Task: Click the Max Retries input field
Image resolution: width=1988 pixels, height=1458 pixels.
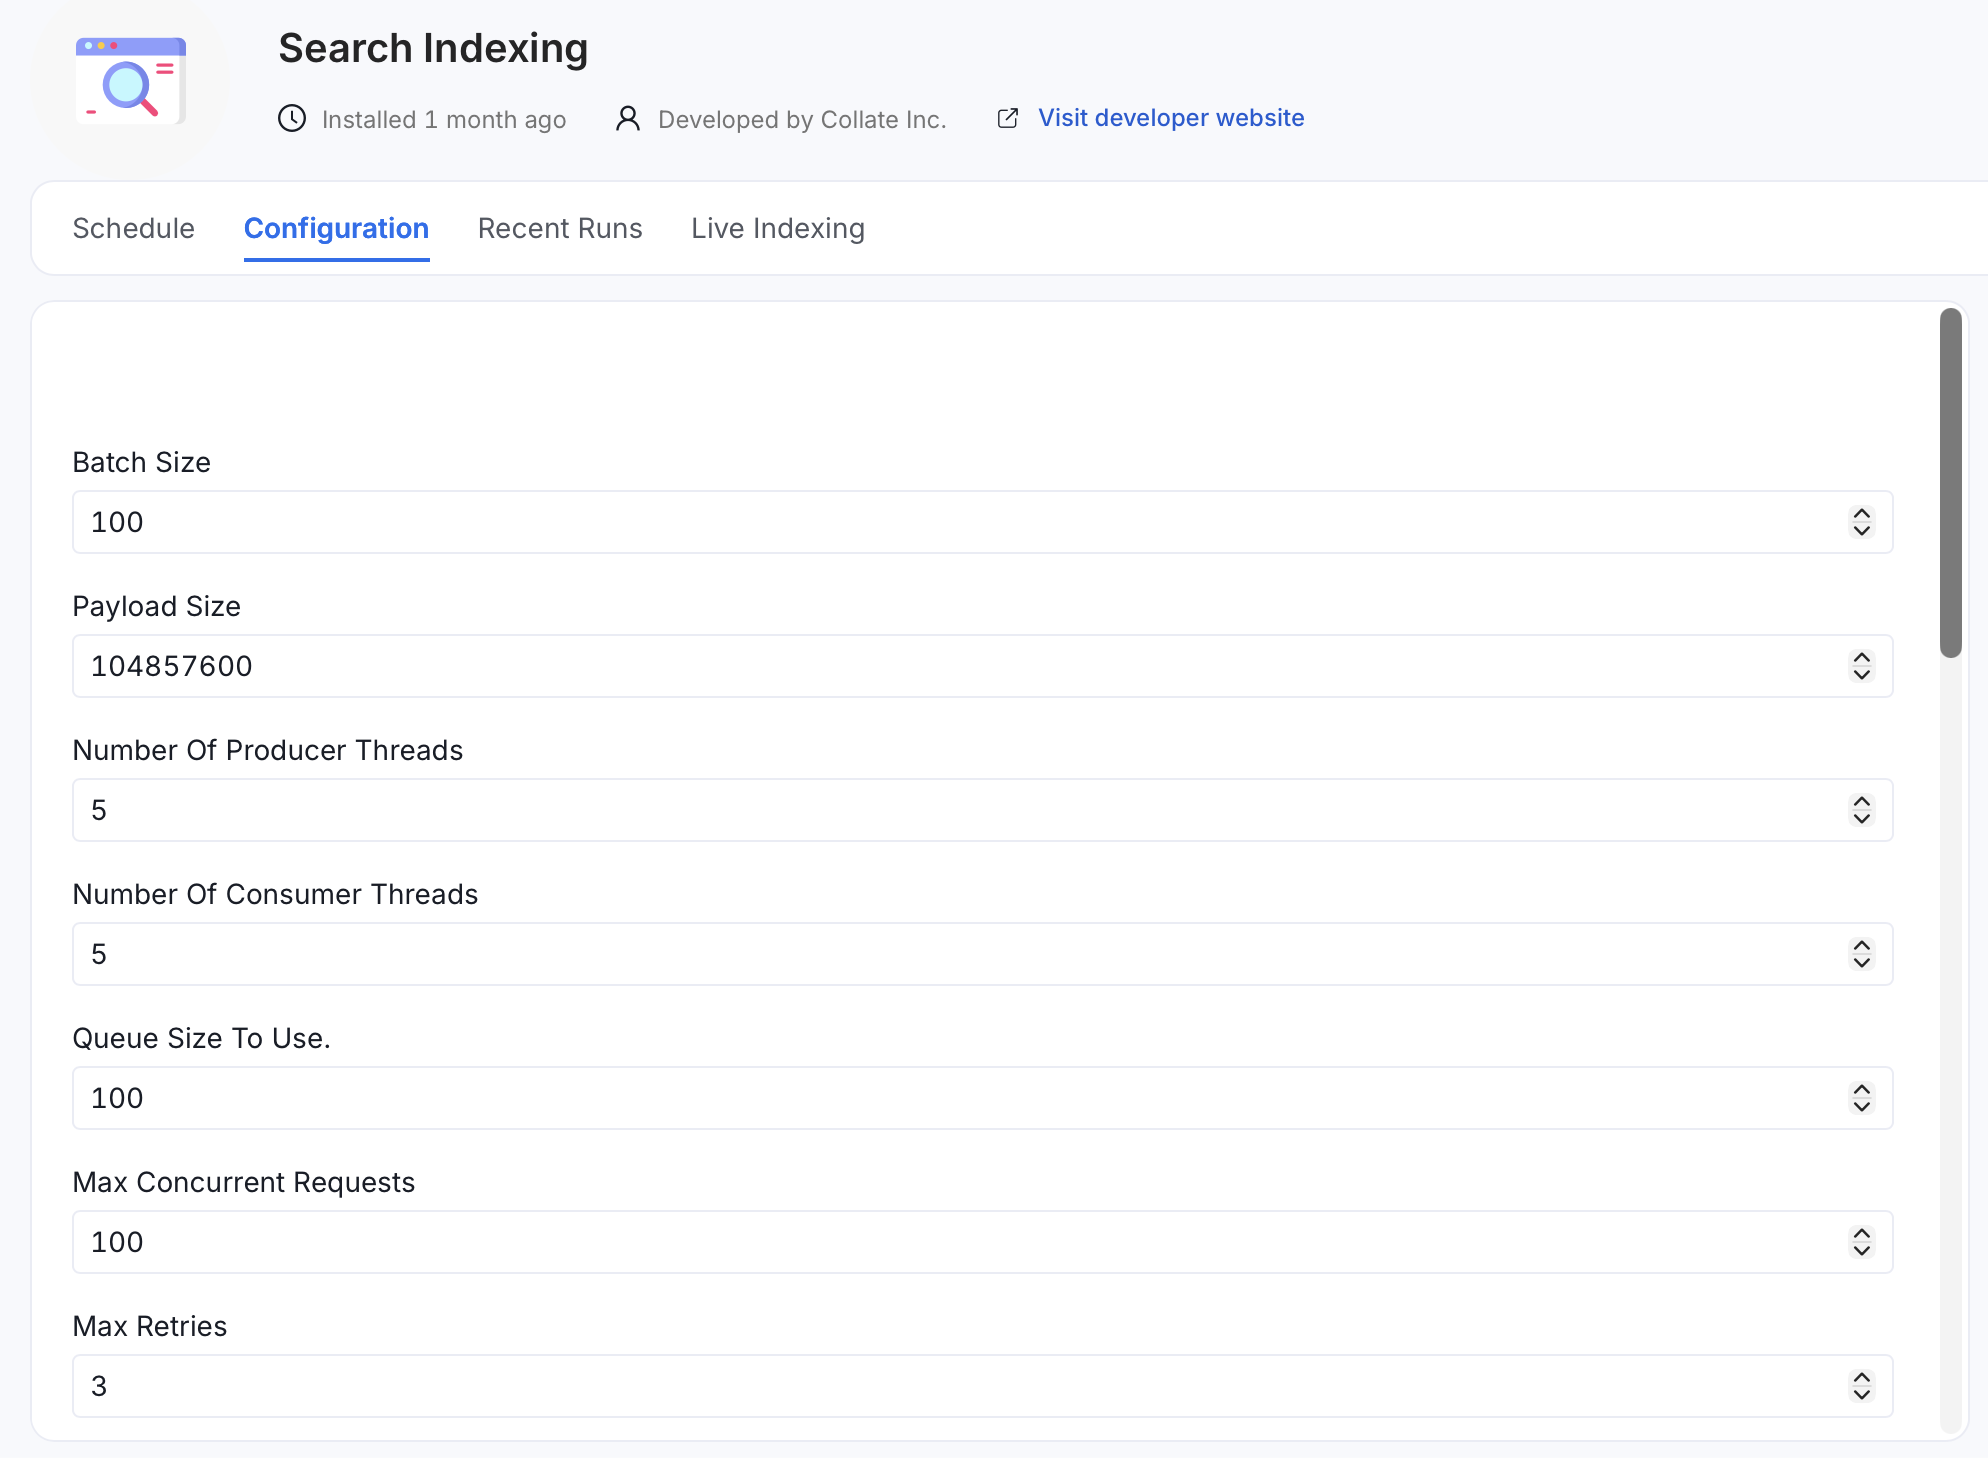Action: pyautogui.click(x=982, y=1386)
